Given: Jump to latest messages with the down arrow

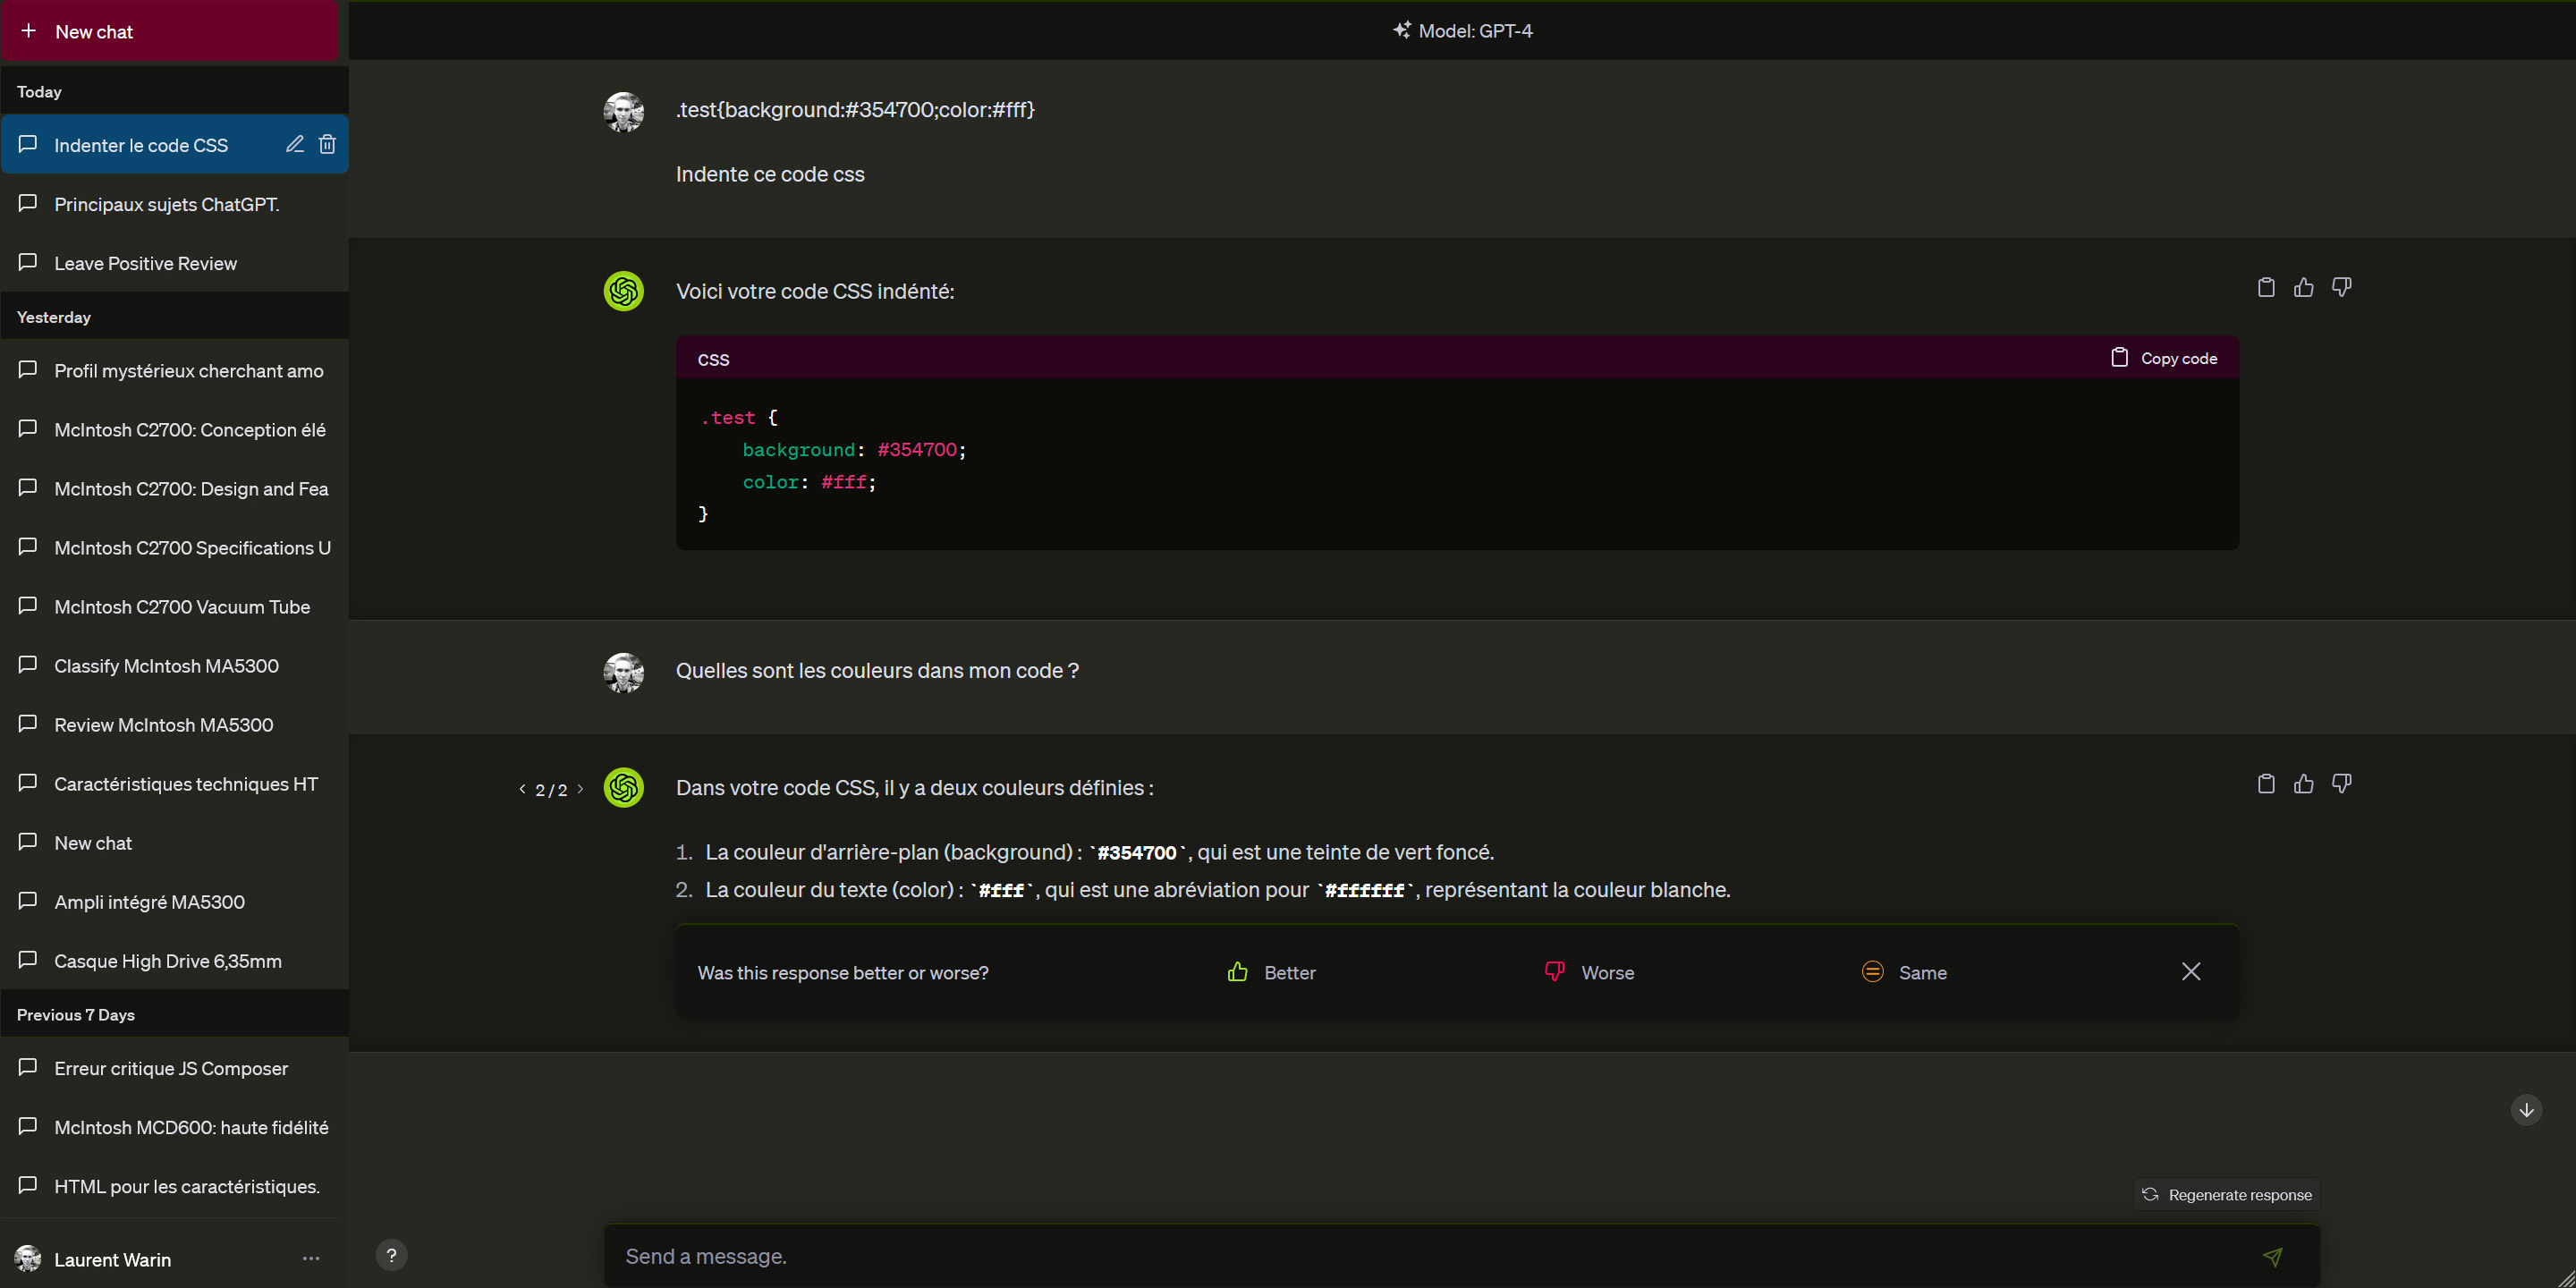Looking at the screenshot, I should click(2526, 1110).
